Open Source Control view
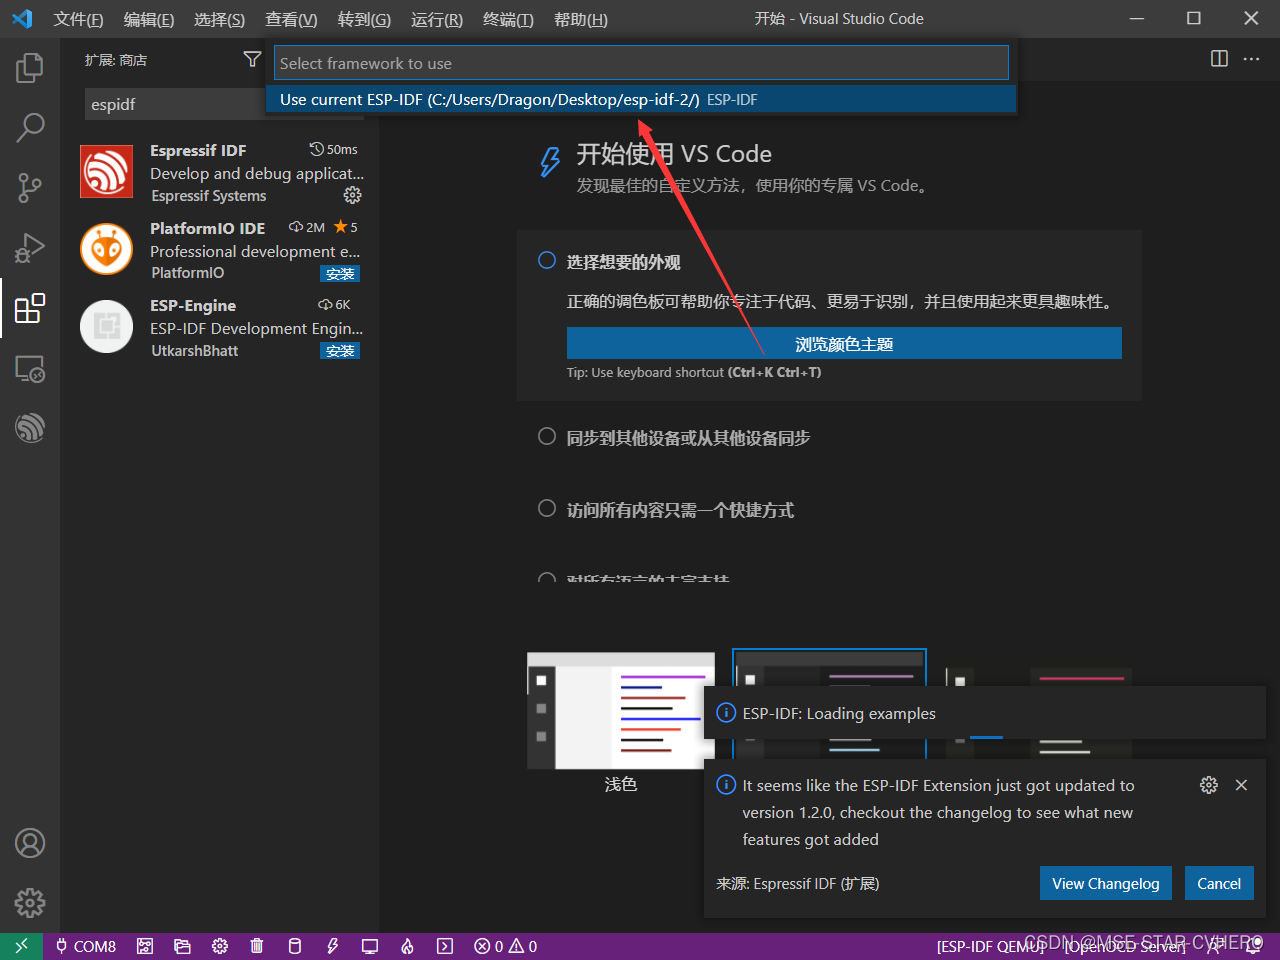1280x960 pixels. (x=30, y=187)
